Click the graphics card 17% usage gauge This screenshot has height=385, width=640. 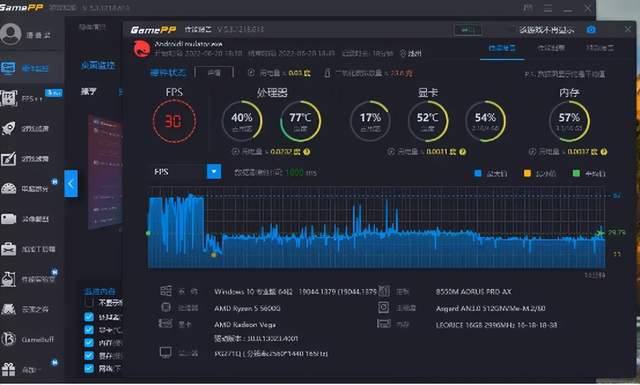coord(370,121)
